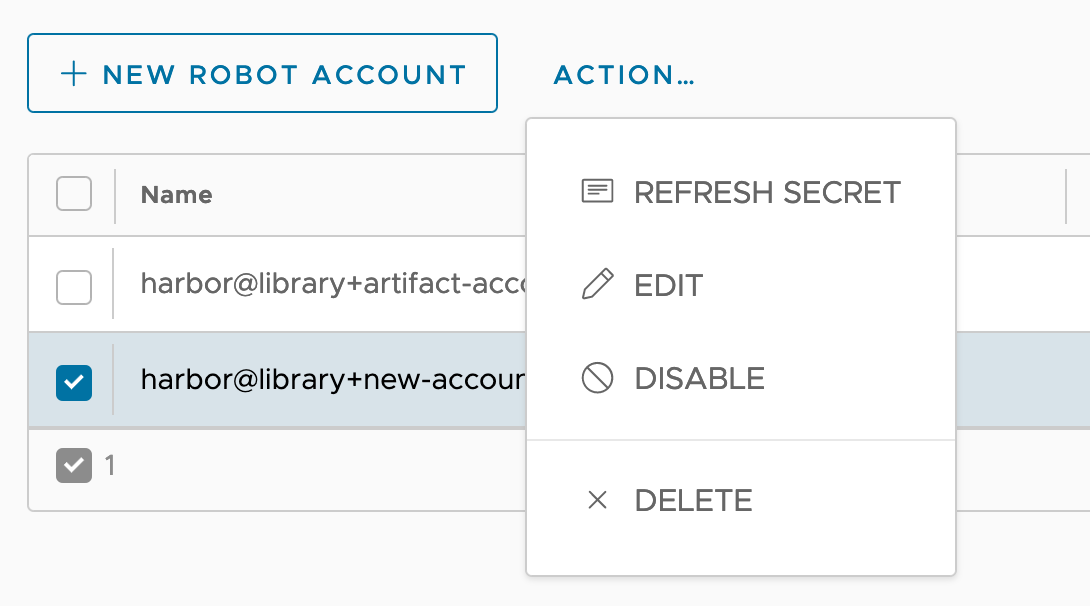Image resolution: width=1090 pixels, height=606 pixels.
Task: Click the X delete icon
Action: click(597, 500)
